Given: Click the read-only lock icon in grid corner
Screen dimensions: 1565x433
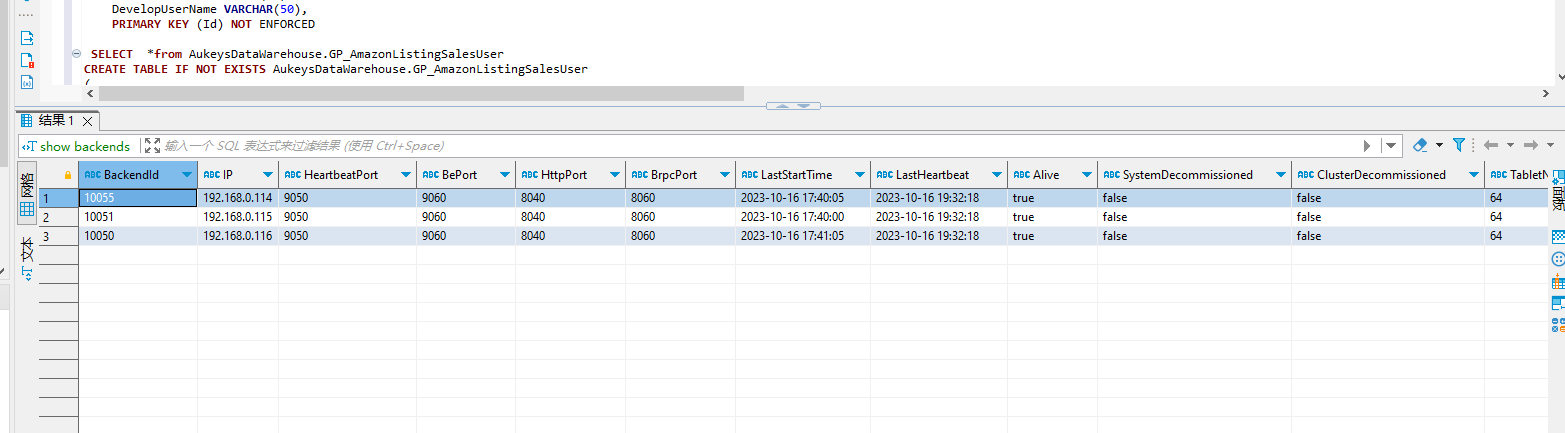Looking at the screenshot, I should pos(68,174).
